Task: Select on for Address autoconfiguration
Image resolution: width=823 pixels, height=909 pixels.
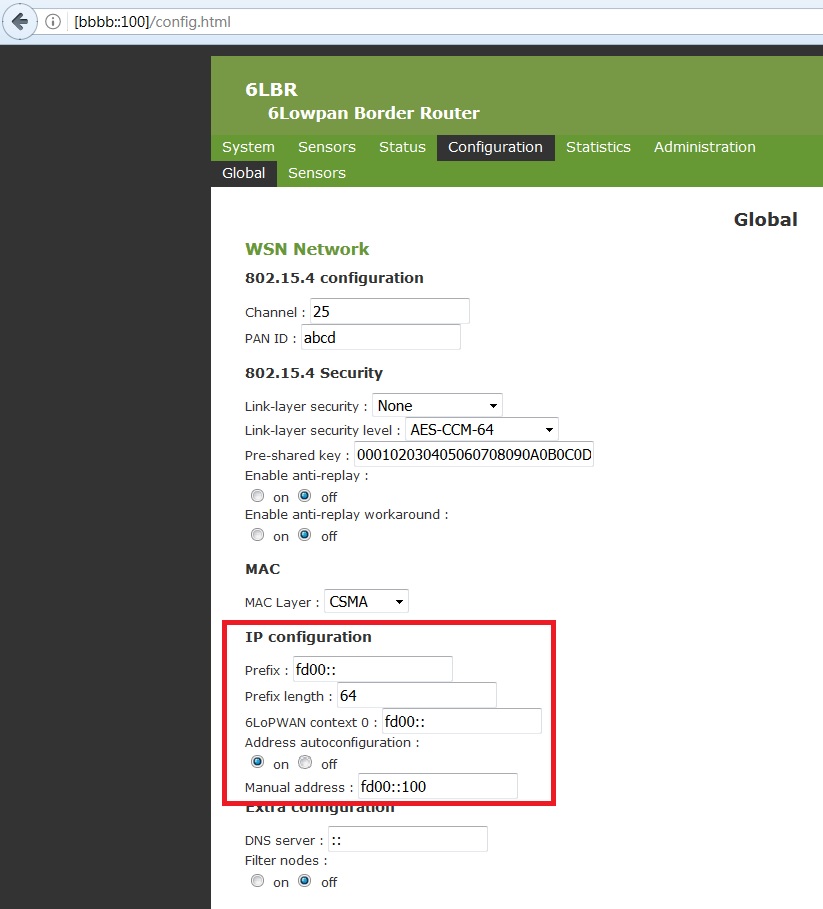Action: coord(257,762)
